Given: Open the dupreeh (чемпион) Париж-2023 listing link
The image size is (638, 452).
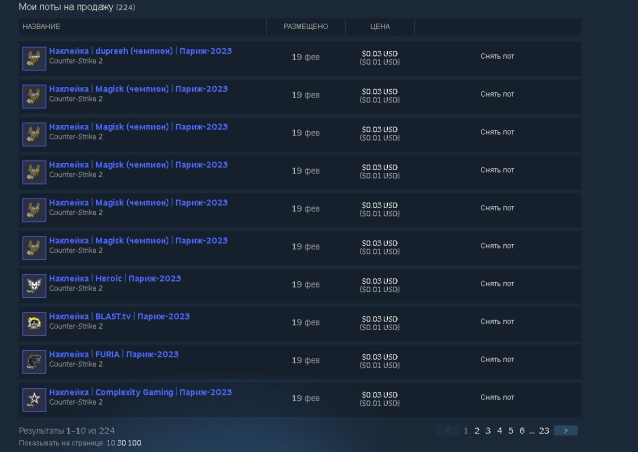Looking at the screenshot, I should tap(140, 51).
